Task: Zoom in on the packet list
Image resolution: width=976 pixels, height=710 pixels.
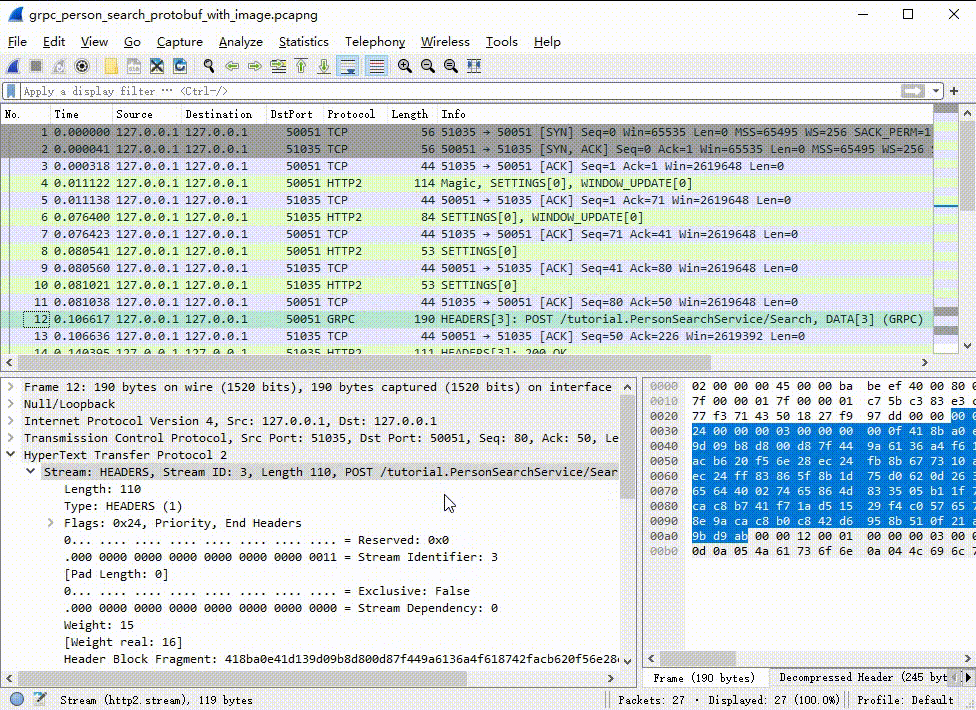Action: point(402,66)
